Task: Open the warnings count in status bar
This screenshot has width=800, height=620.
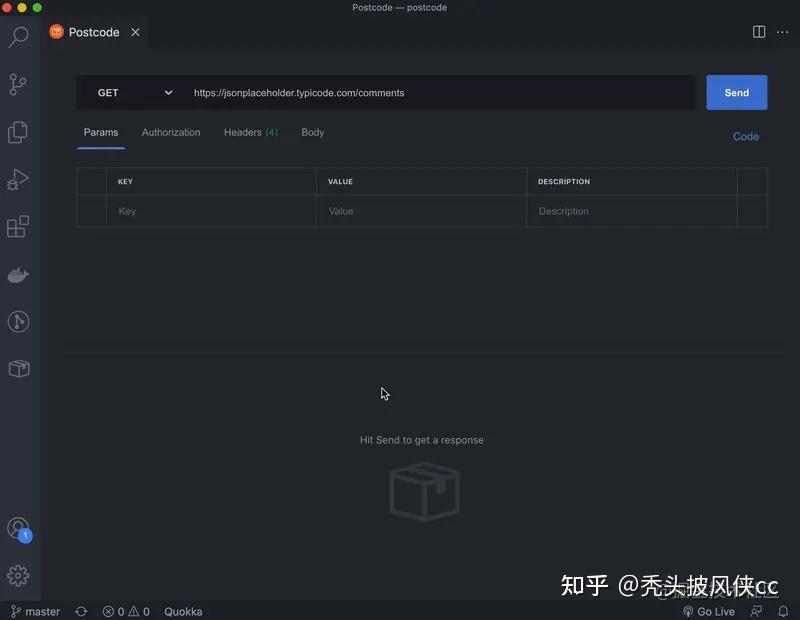Action: pos(139,611)
